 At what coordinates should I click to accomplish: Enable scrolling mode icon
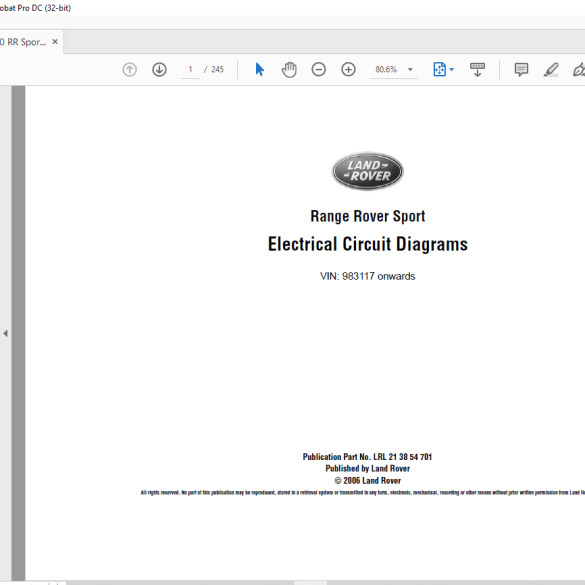point(477,69)
